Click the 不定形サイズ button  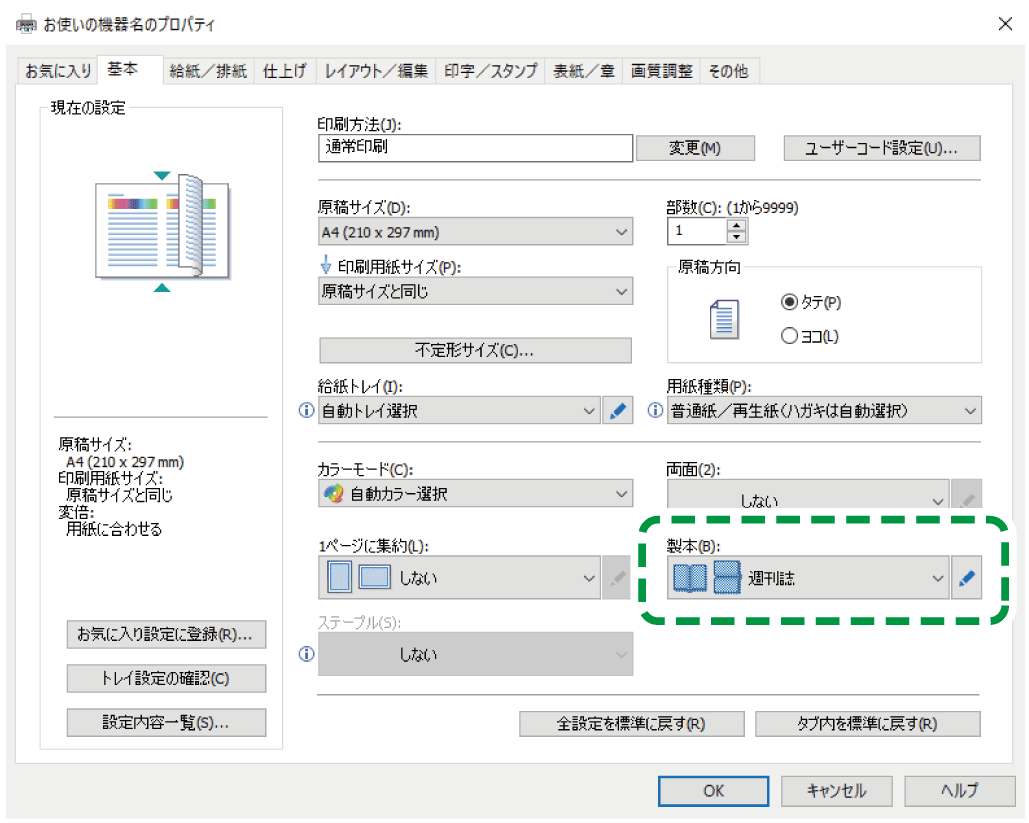[x=475, y=351]
